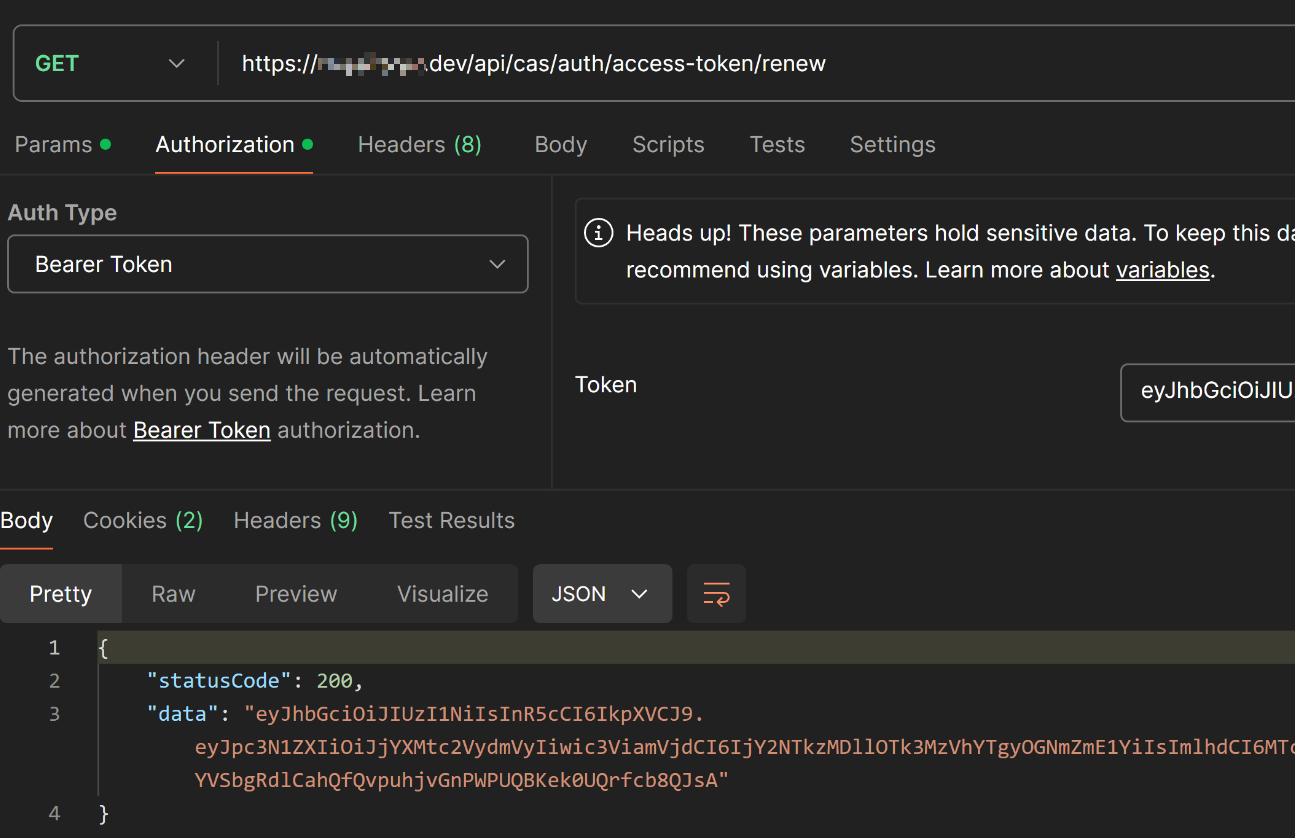1295x838 pixels.
Task: Click line number 3 in the response gutter
Action: [54, 714]
